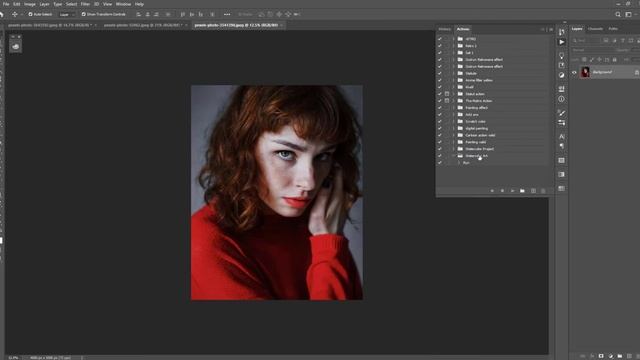The image size is (640, 360).
Task: Toggle Auto-Select checkbox
Action: click(30, 14)
